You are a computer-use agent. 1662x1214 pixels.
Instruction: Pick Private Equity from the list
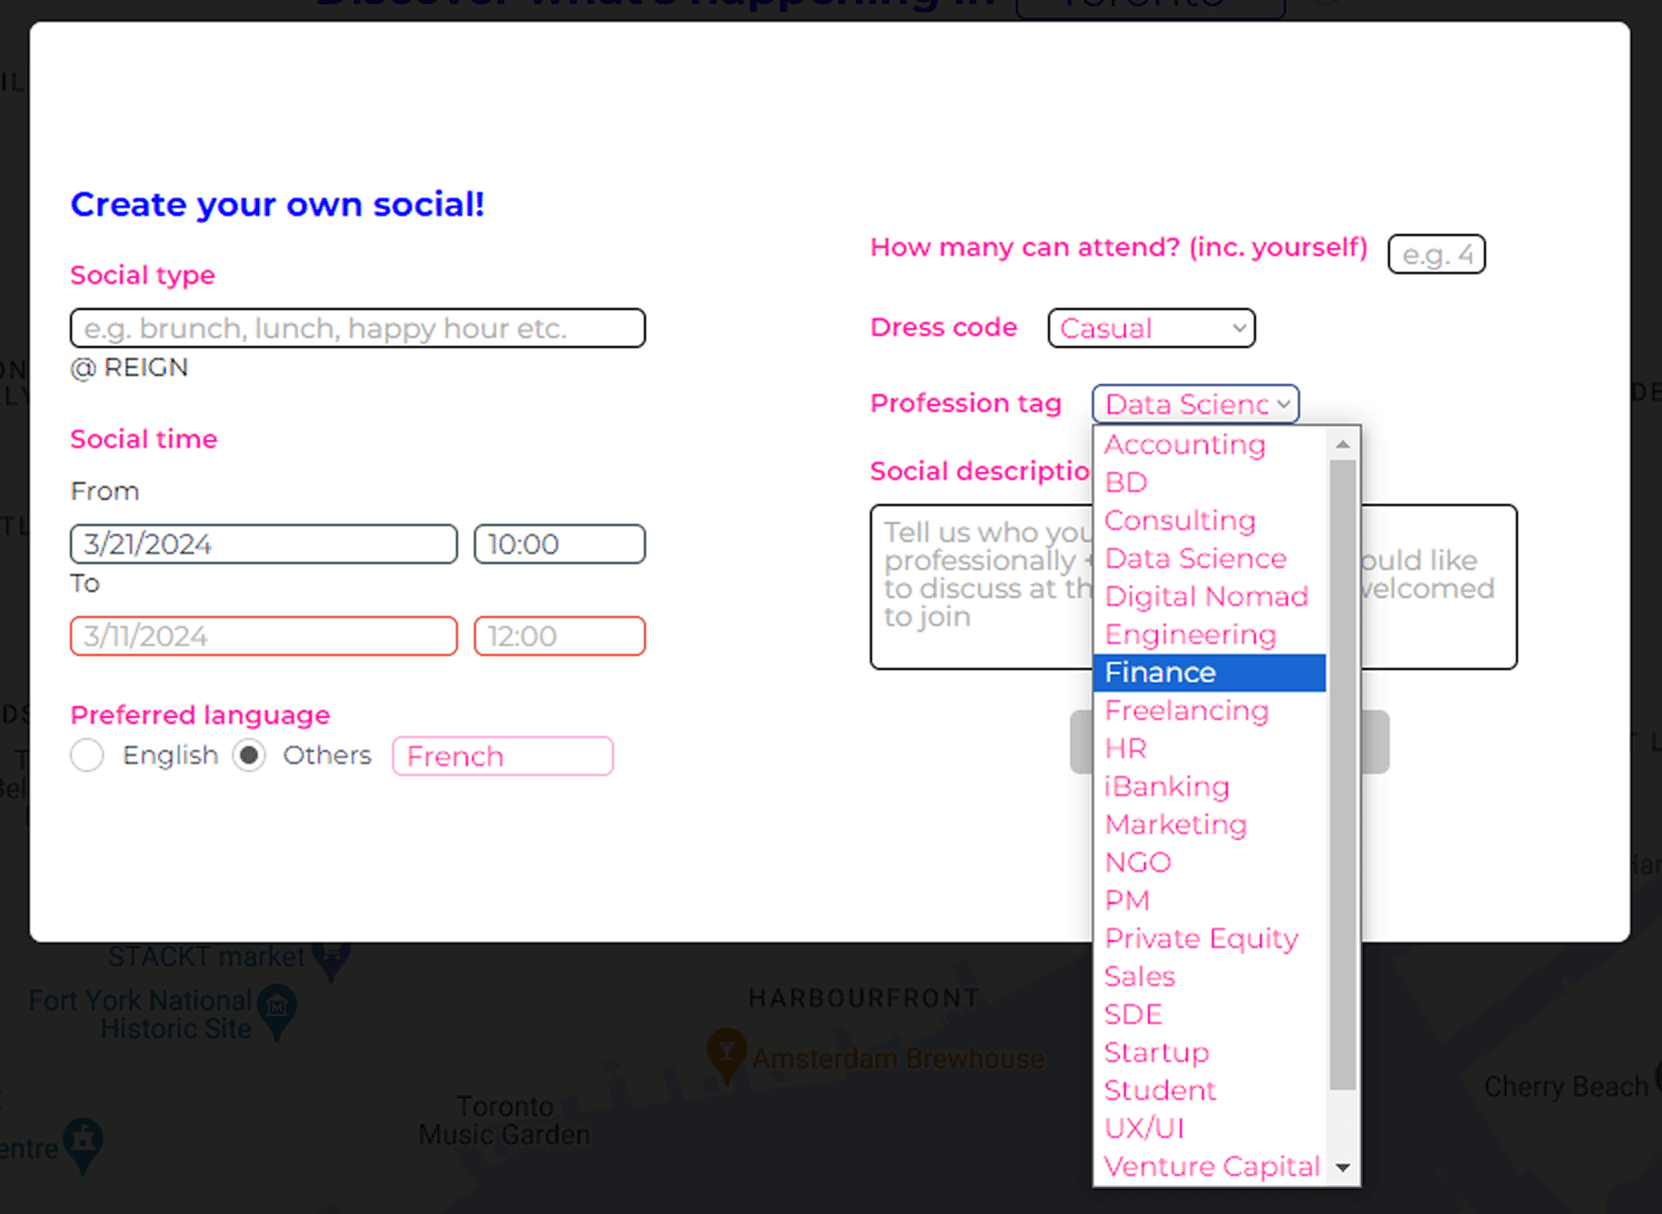[x=1210, y=938]
